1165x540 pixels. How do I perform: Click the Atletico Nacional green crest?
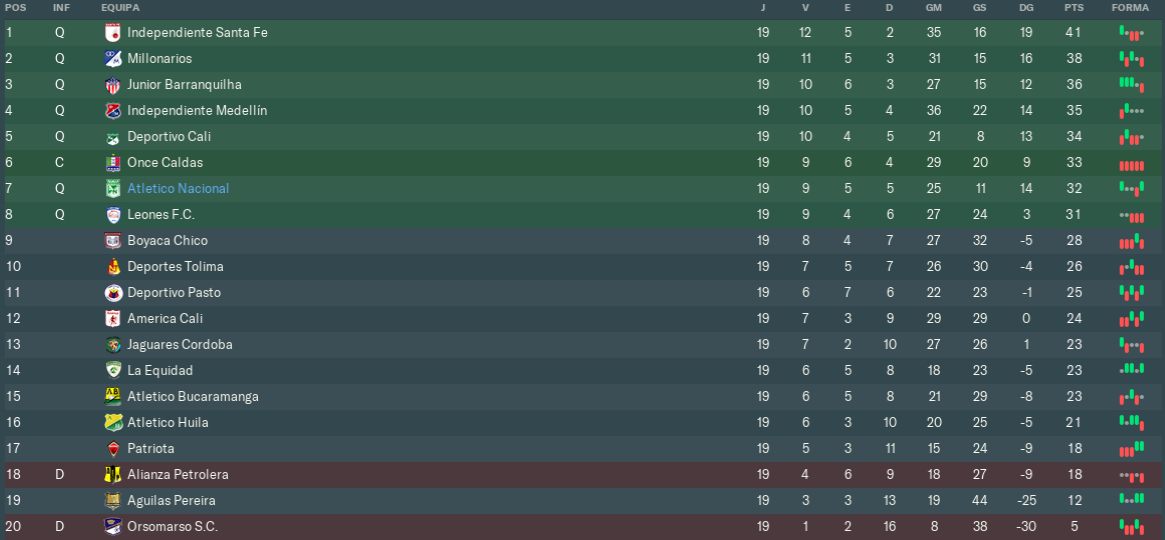point(112,189)
